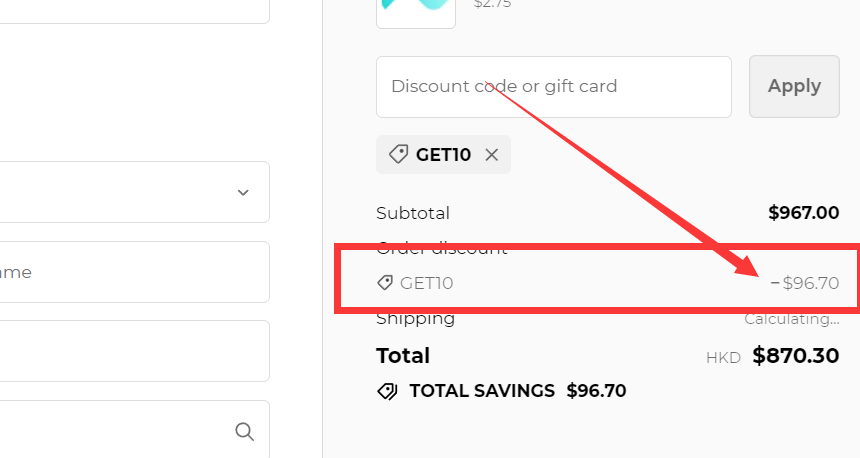The height and width of the screenshot is (458, 860).
Task: Click the name input field
Action: (x=134, y=272)
